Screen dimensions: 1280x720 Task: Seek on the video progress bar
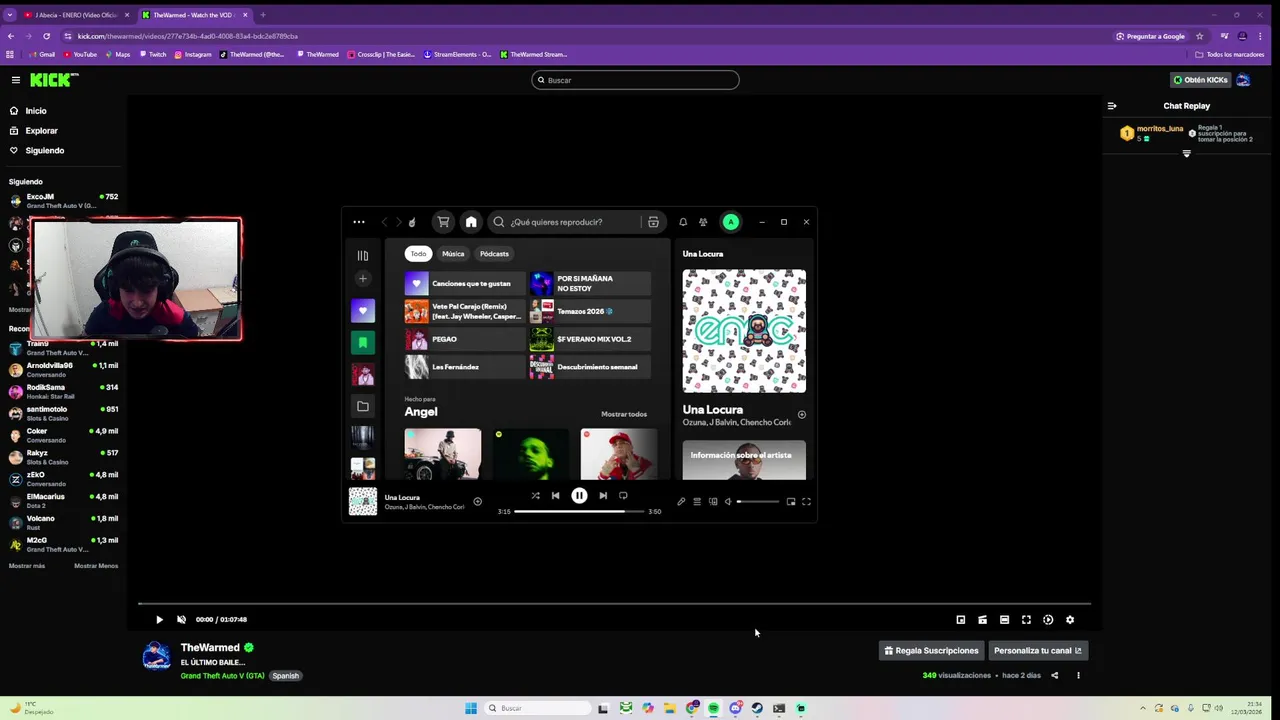click(614, 604)
